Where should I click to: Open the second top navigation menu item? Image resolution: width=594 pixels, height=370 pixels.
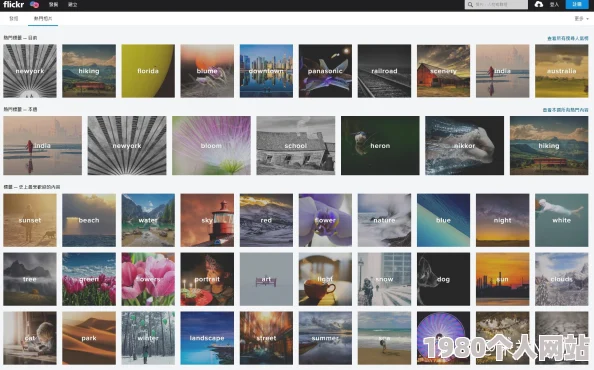pos(72,5)
